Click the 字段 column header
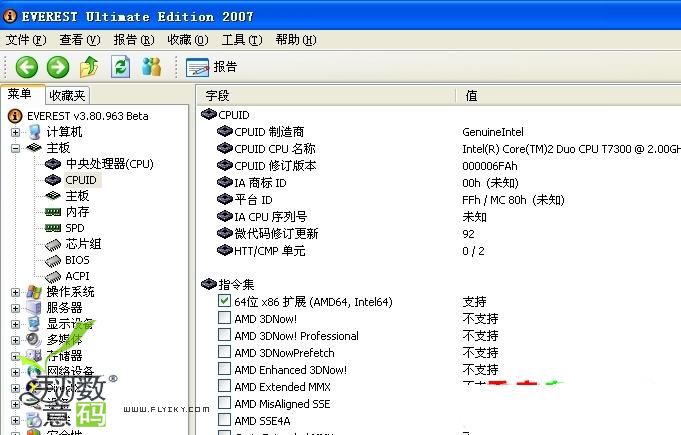This screenshot has height=435, width=681. click(326, 96)
